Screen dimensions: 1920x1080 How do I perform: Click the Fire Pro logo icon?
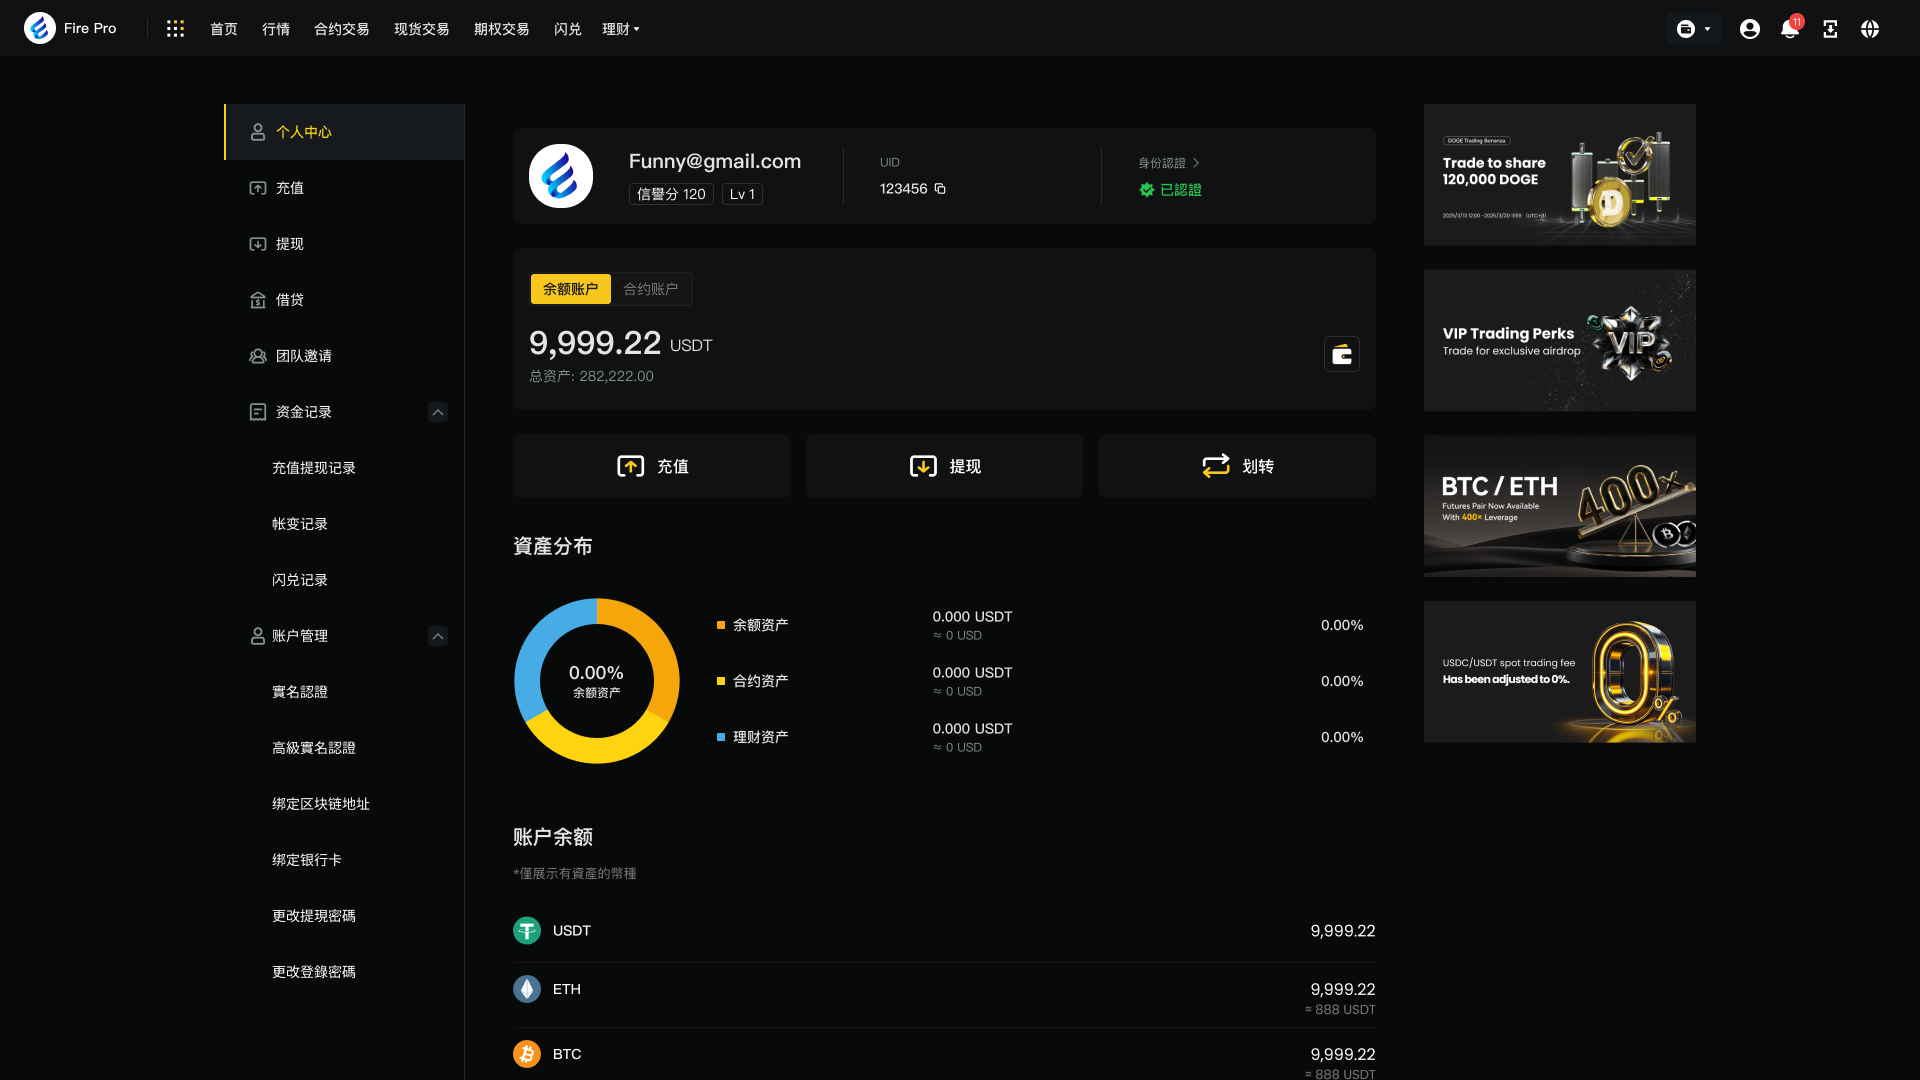point(40,28)
